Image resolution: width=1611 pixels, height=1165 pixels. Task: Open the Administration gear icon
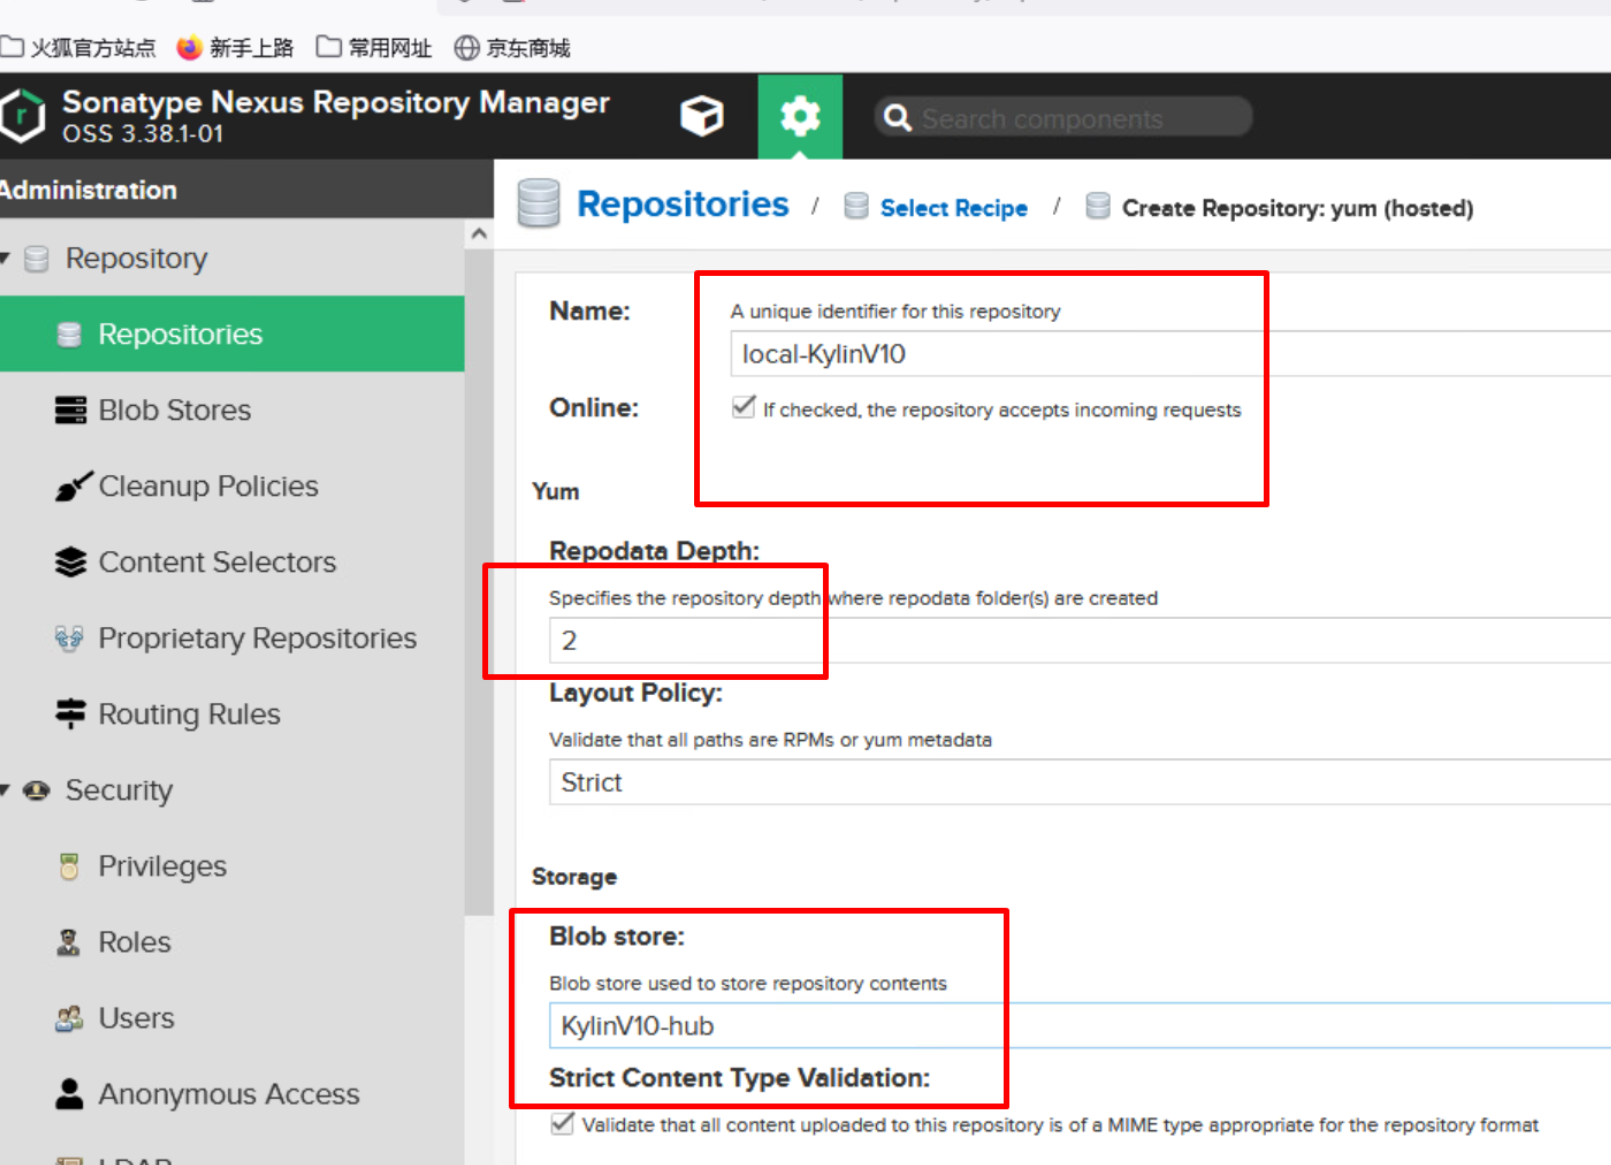pyautogui.click(x=800, y=116)
